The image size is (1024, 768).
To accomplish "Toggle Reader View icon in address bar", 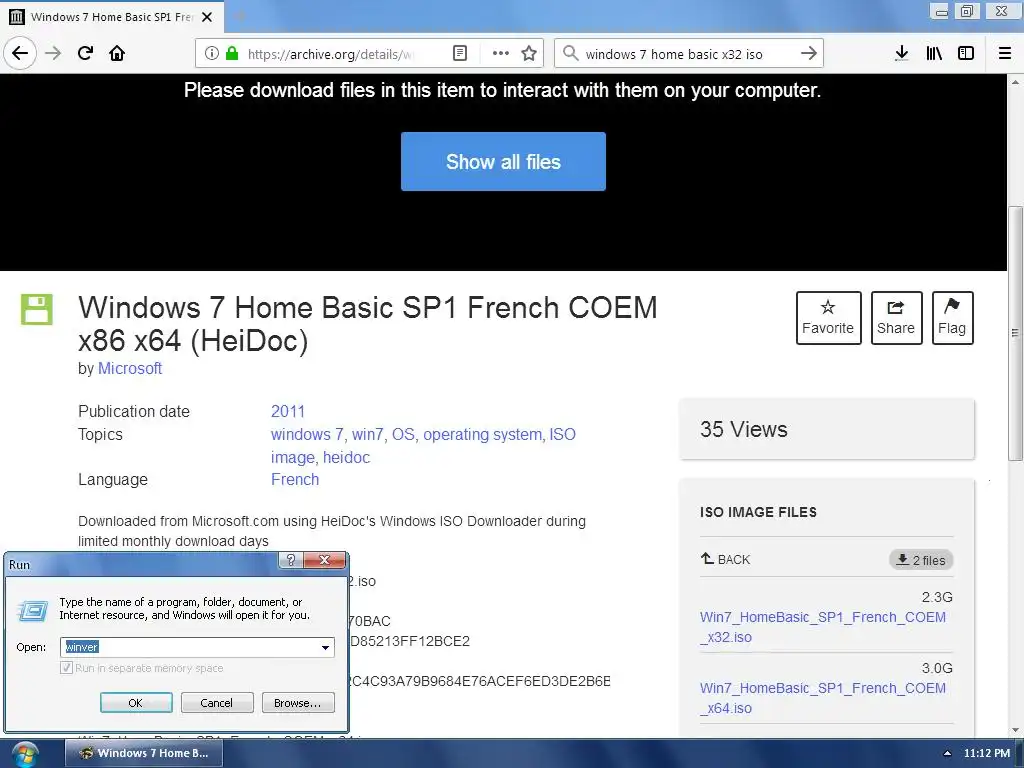I will [460, 53].
